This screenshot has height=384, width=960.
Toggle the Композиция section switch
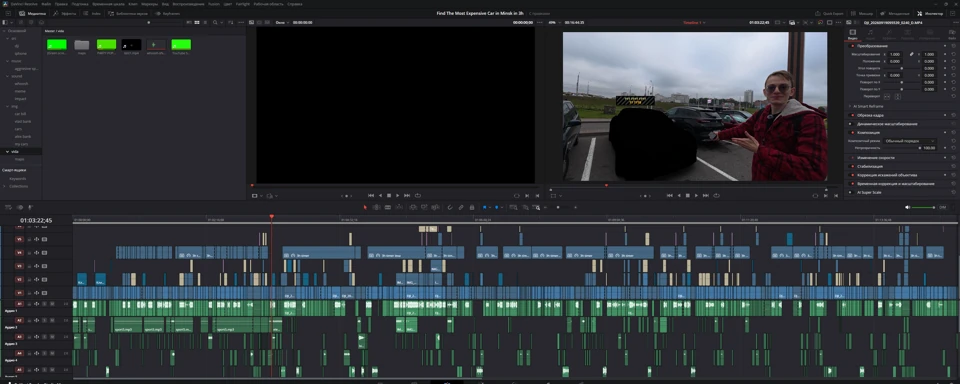[852, 132]
